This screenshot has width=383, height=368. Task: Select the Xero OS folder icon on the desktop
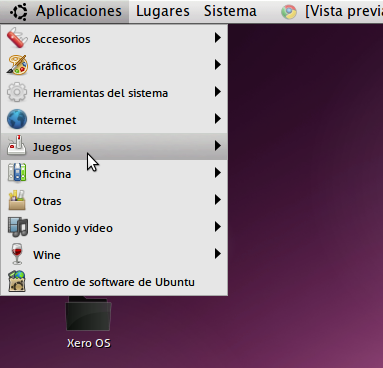pos(88,313)
